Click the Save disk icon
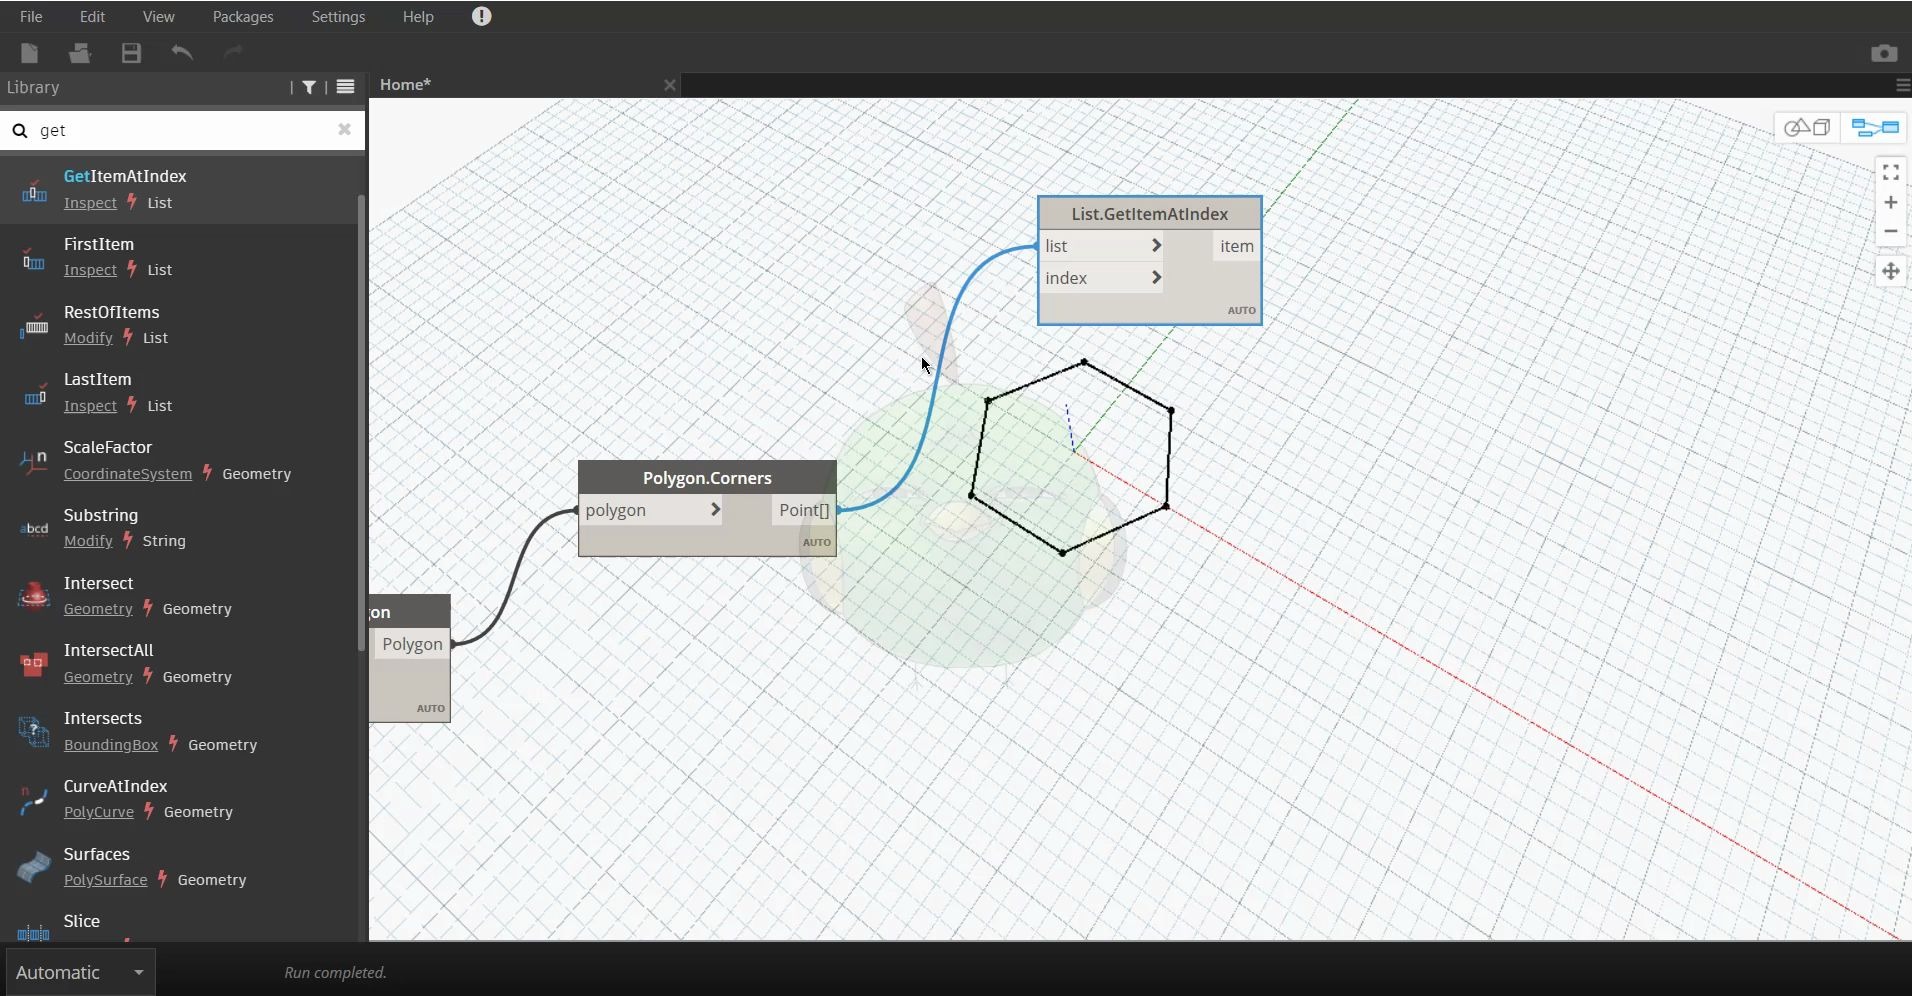Screen dimensions: 1912x996 pos(131,53)
